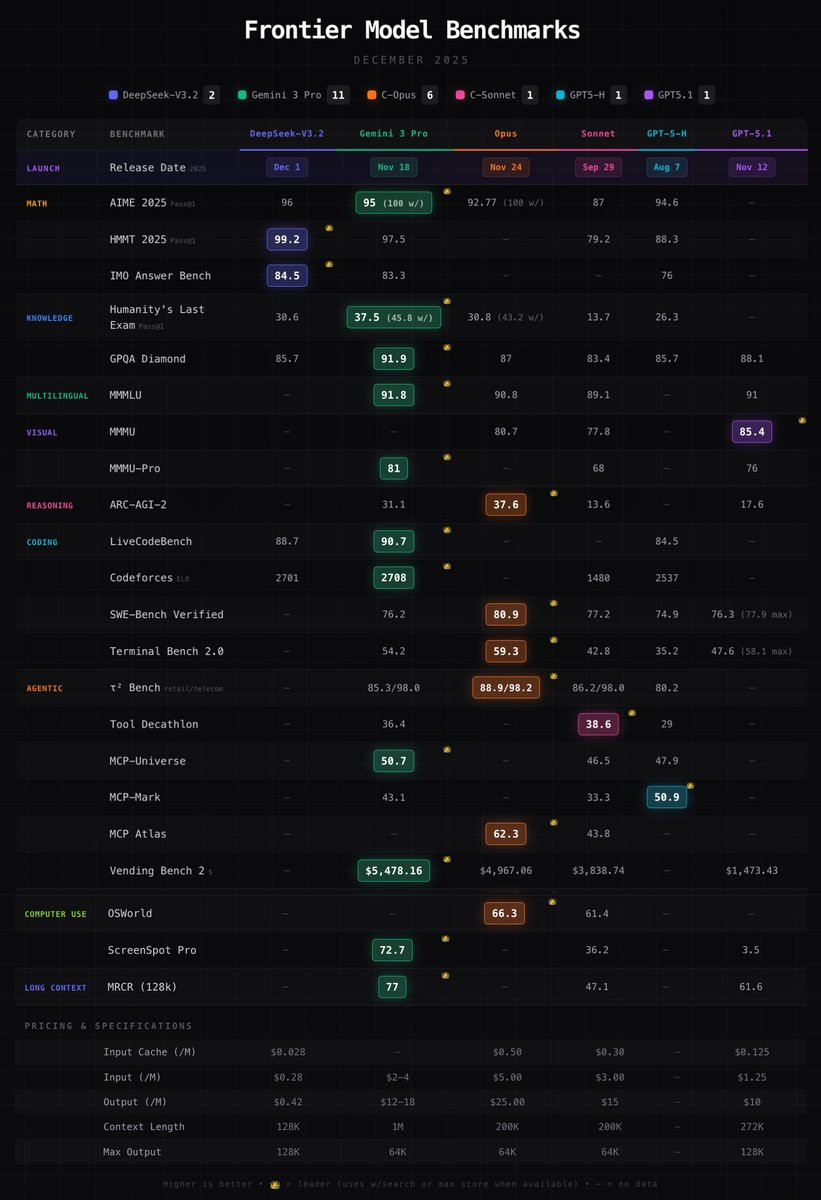The width and height of the screenshot is (821, 1200).
Task: Click the crown beside MMMU score 85.4
Action: [x=801, y=420]
